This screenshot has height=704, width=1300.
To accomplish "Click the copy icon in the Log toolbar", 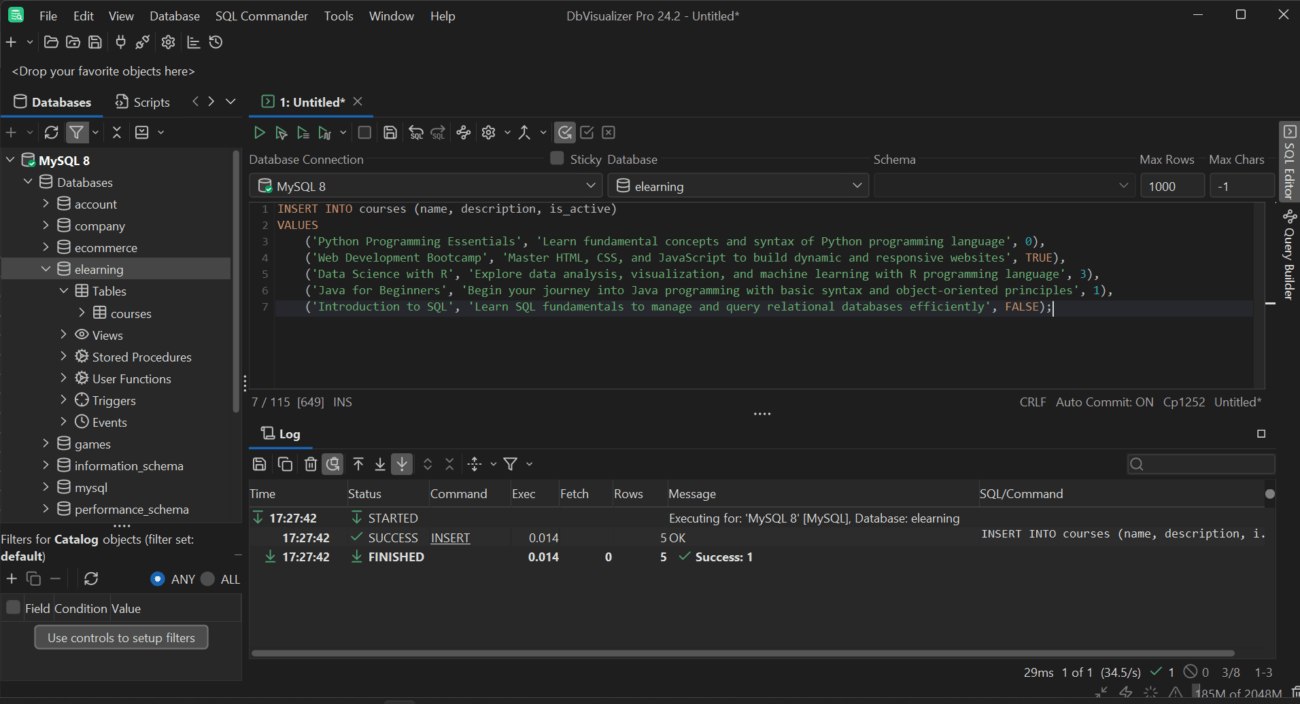I will point(285,464).
